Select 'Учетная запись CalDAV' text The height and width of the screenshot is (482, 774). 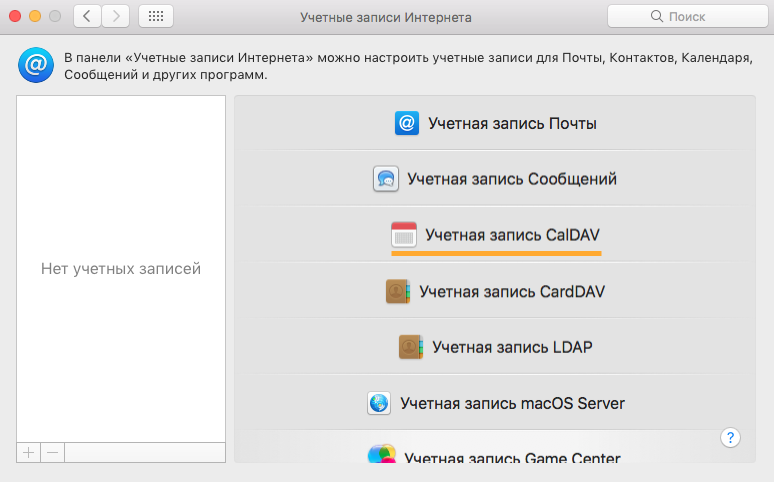pos(512,235)
